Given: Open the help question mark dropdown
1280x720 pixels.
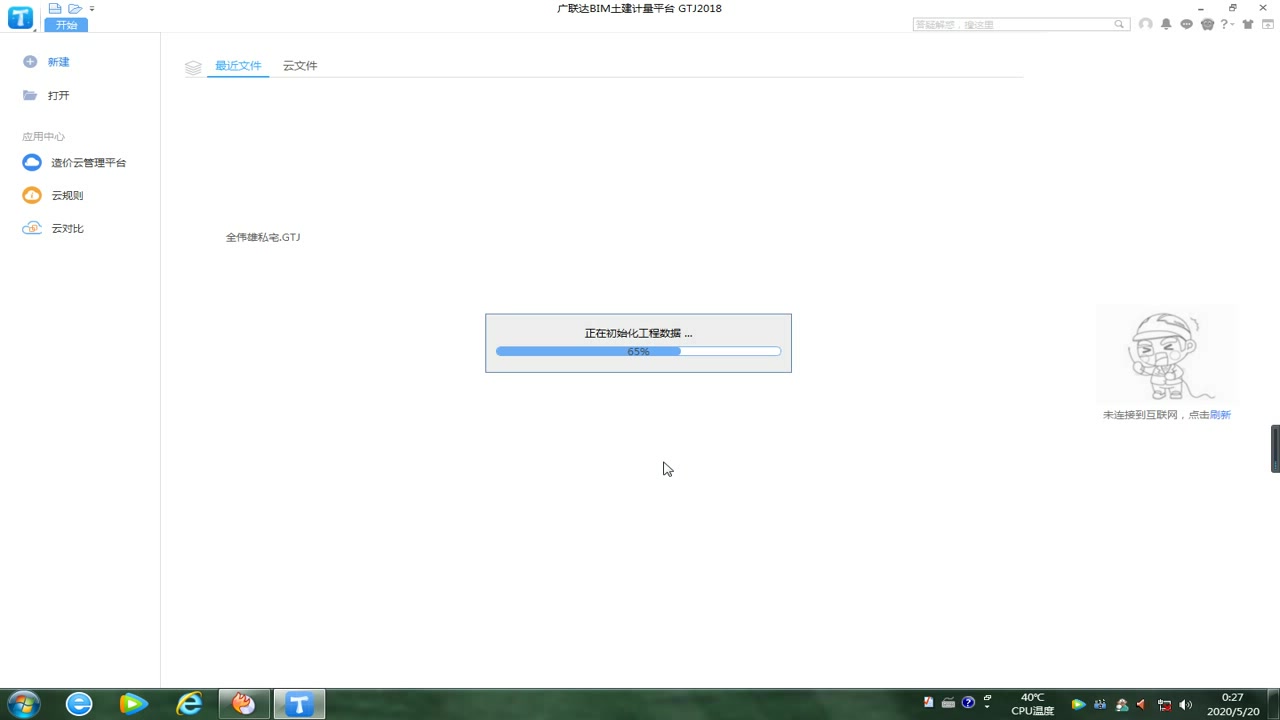Looking at the screenshot, I should [x=1227, y=24].
